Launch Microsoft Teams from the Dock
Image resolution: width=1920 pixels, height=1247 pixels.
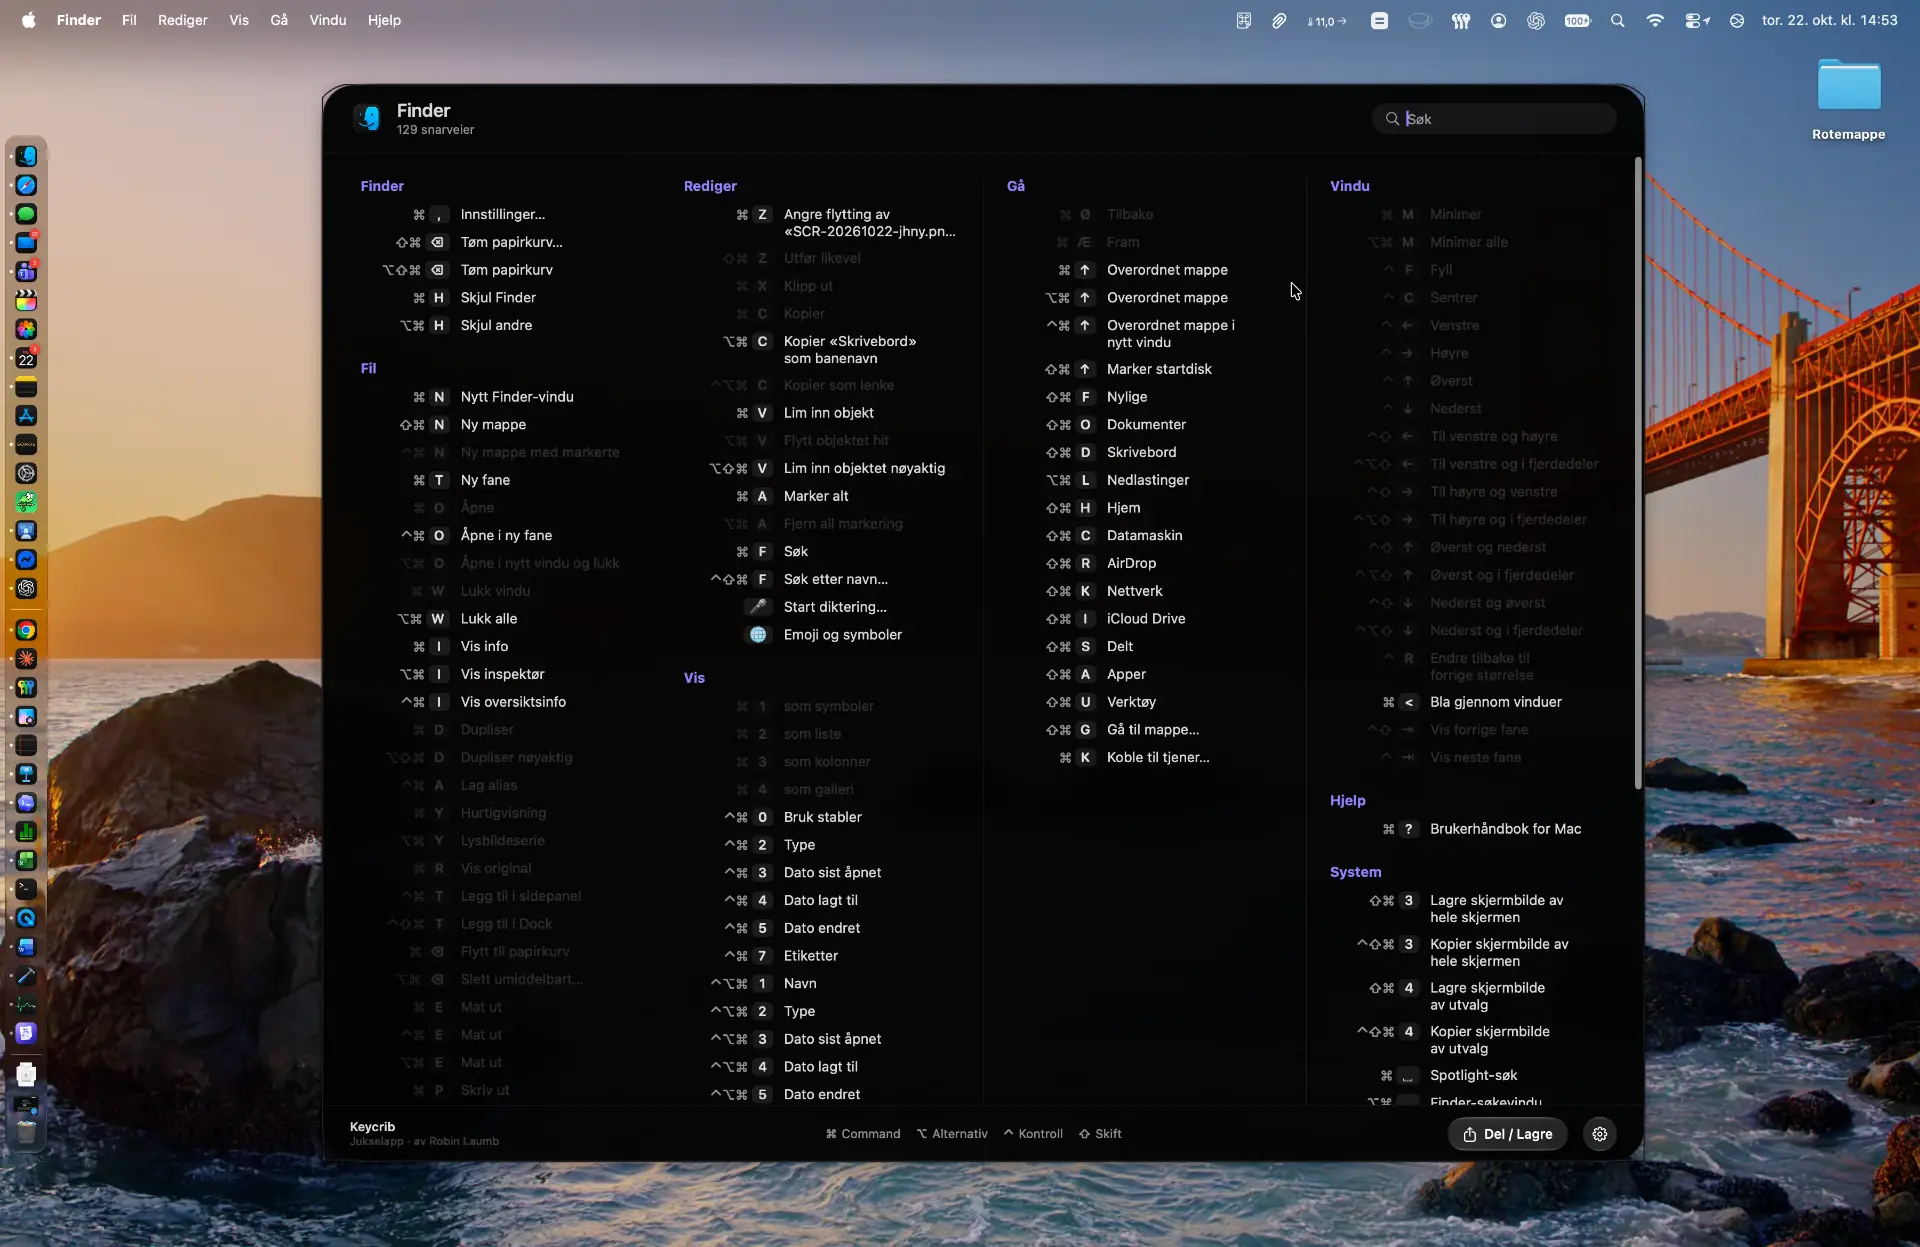point(27,272)
